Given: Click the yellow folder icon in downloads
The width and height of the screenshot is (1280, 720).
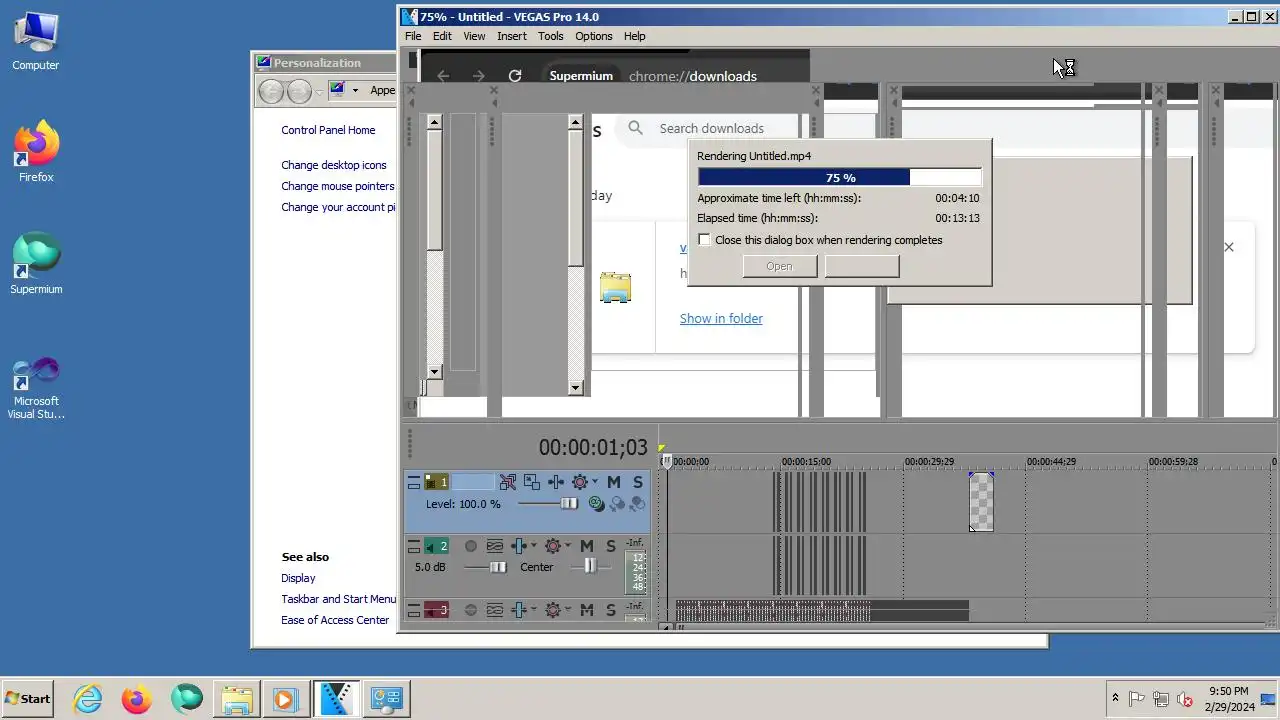Looking at the screenshot, I should tap(615, 287).
